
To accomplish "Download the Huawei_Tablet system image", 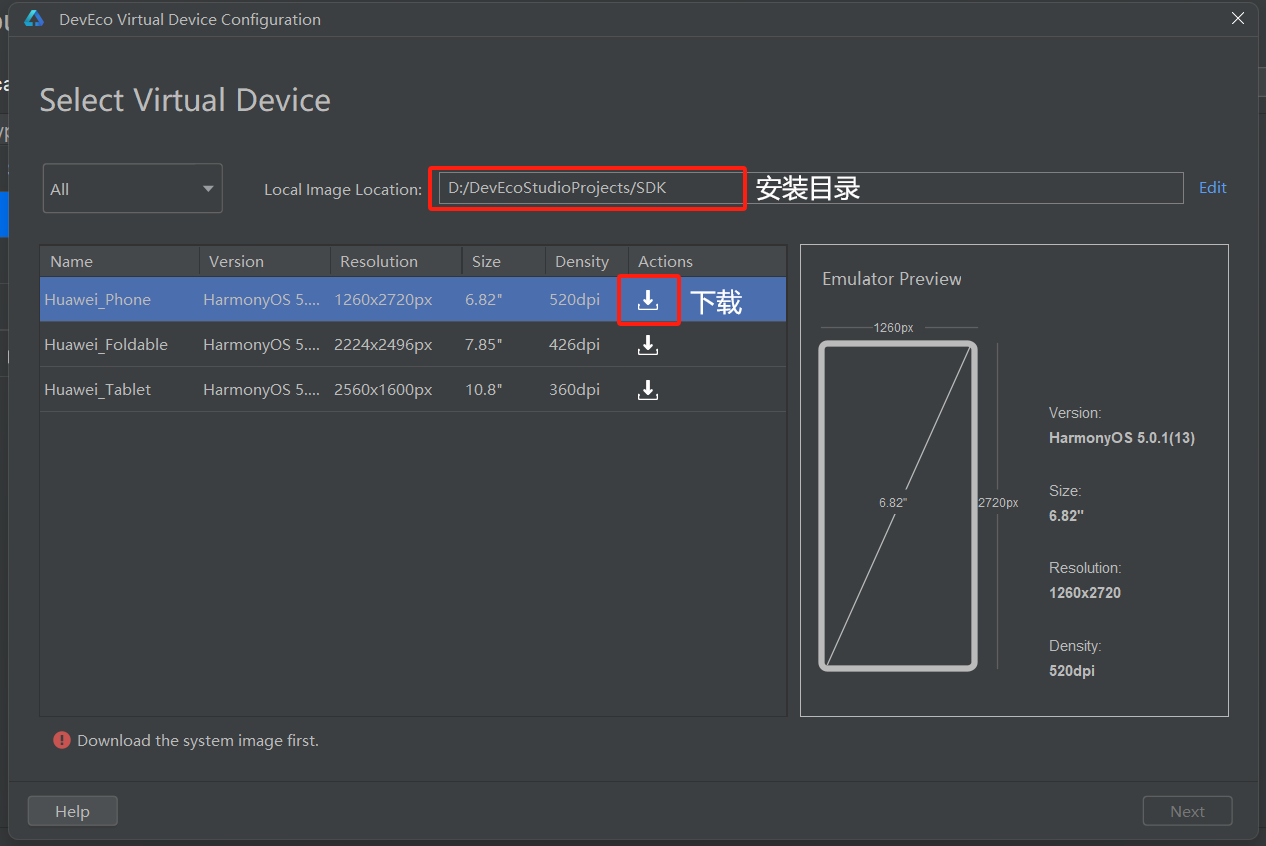I will 648,389.
